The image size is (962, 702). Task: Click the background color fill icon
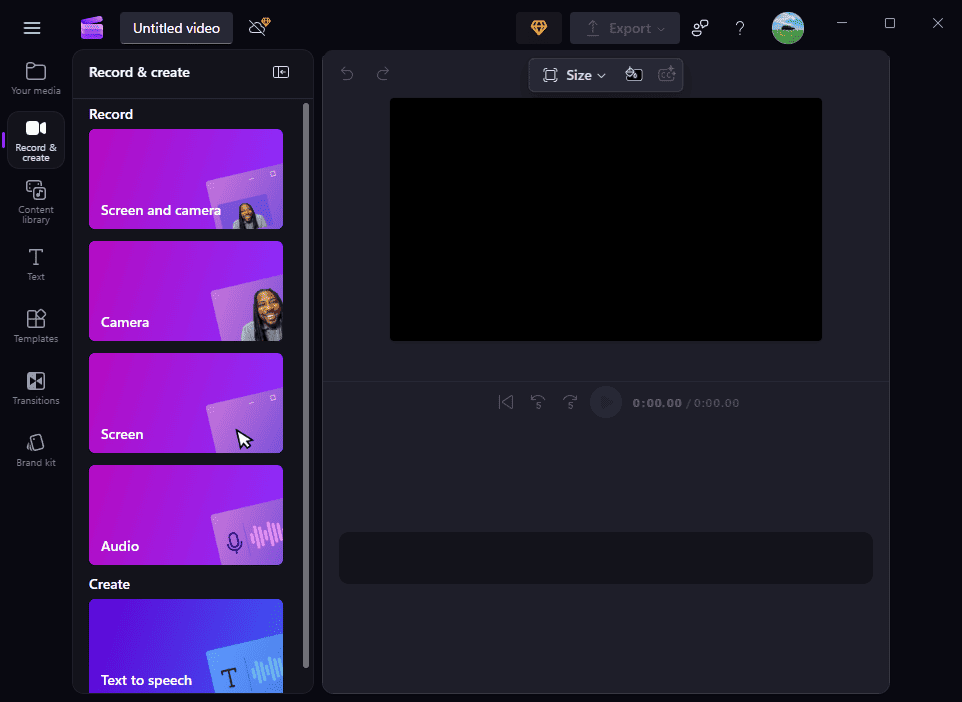click(x=633, y=74)
